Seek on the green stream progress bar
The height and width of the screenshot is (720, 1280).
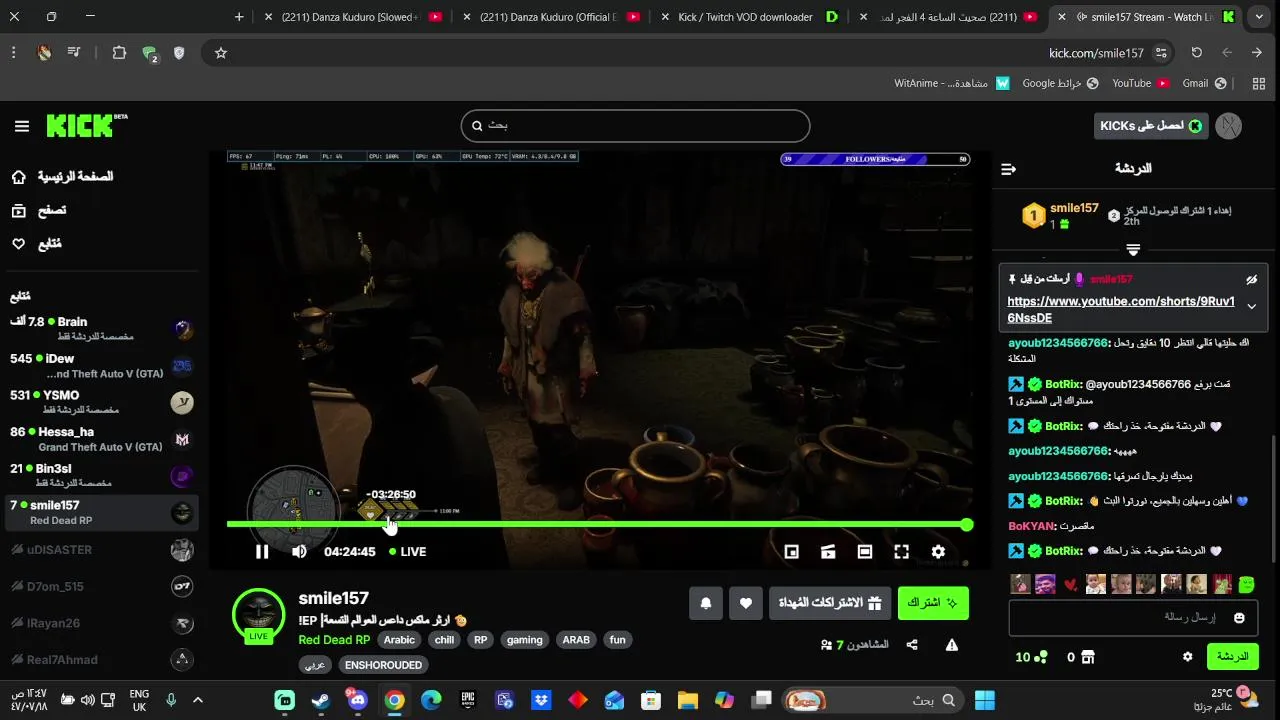597,524
